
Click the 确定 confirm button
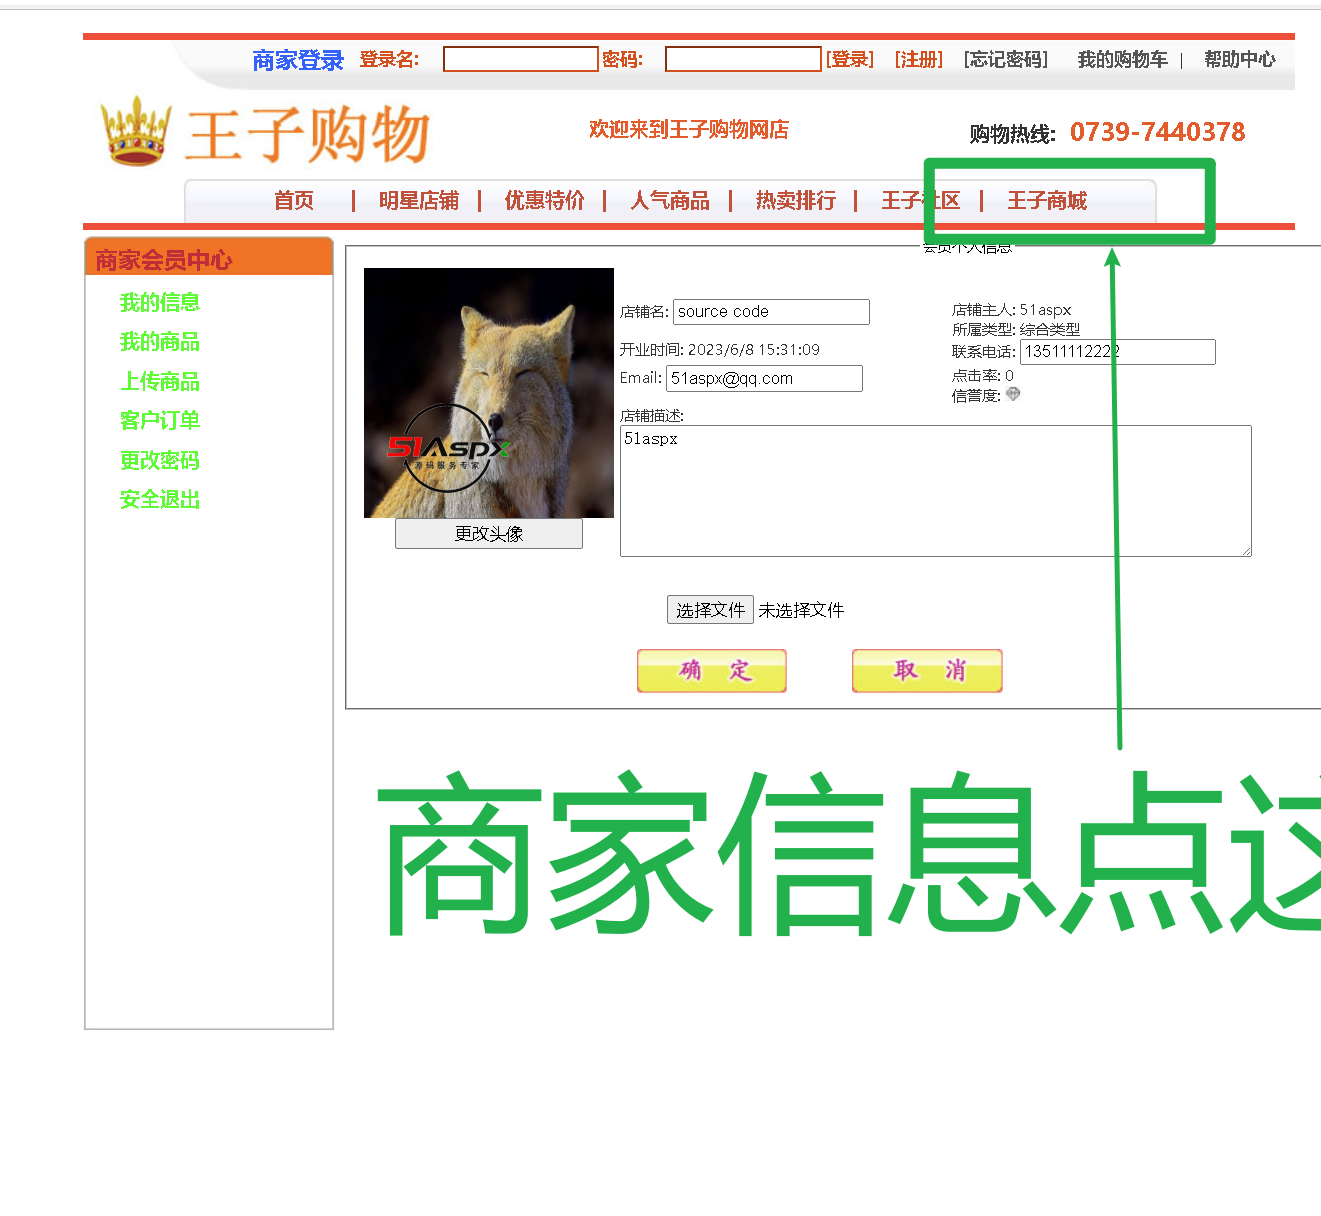click(x=712, y=670)
